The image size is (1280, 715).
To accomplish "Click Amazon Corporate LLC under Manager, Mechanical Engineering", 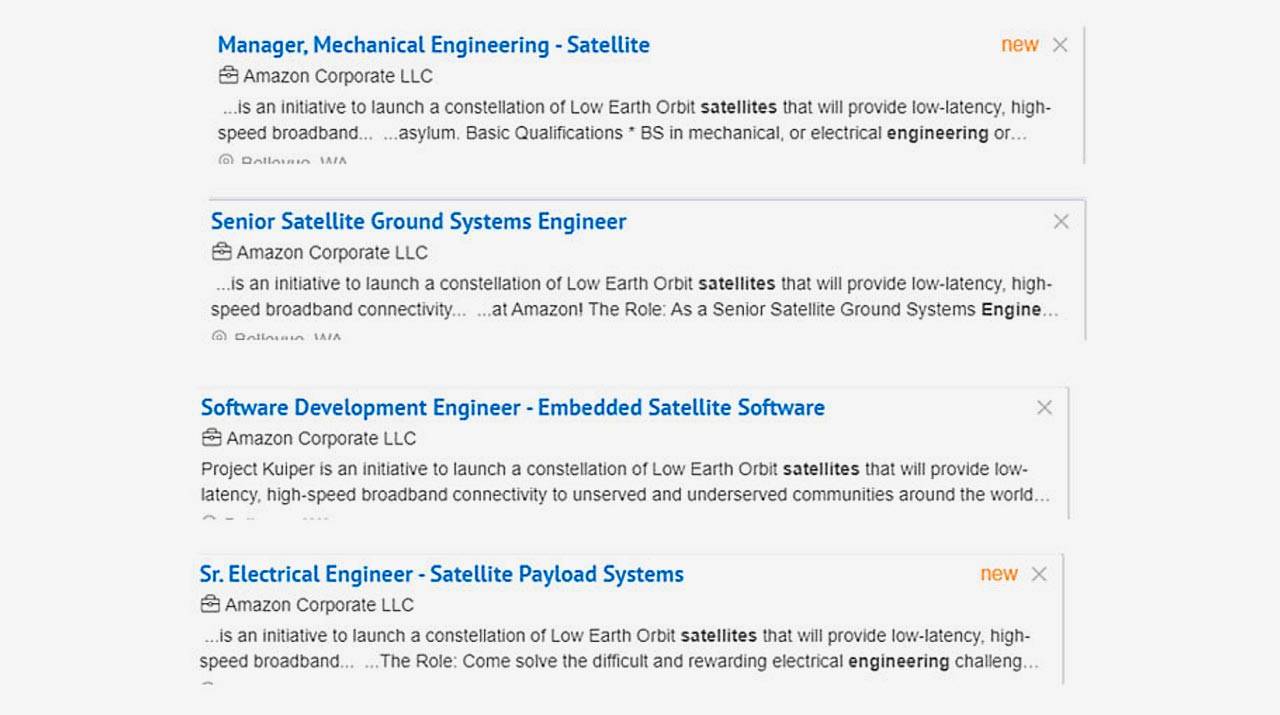I will click(x=338, y=76).
